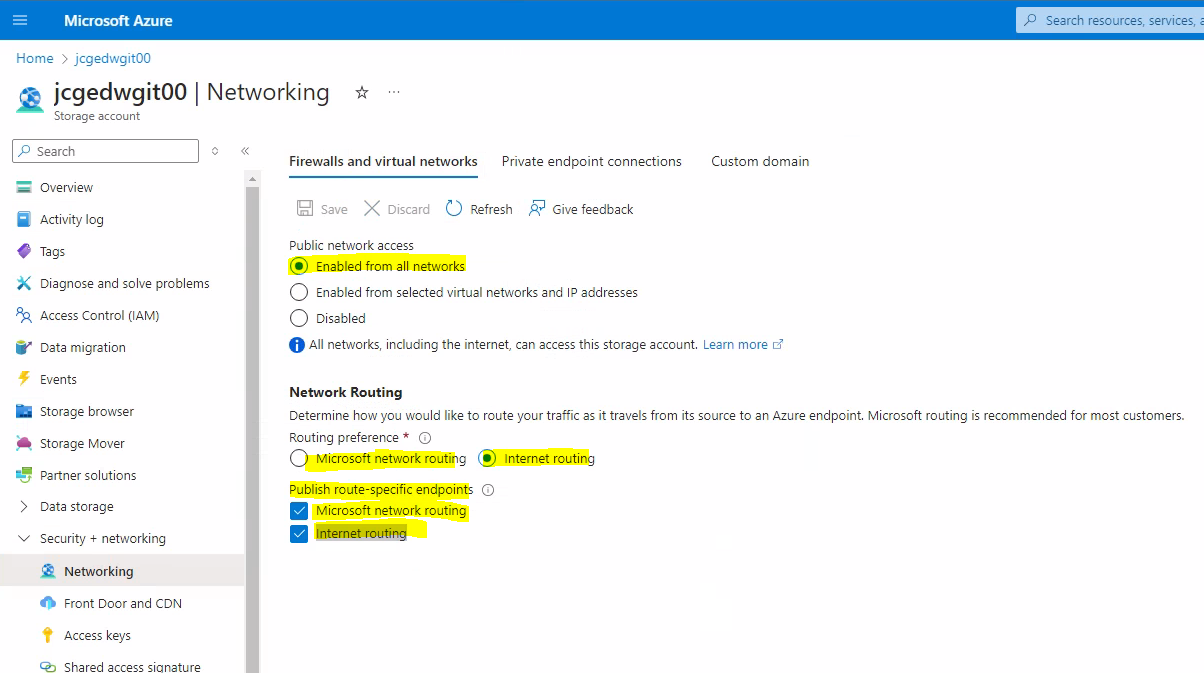The image size is (1204, 673).
Task: Click the Partner solutions icon
Action: (24, 475)
